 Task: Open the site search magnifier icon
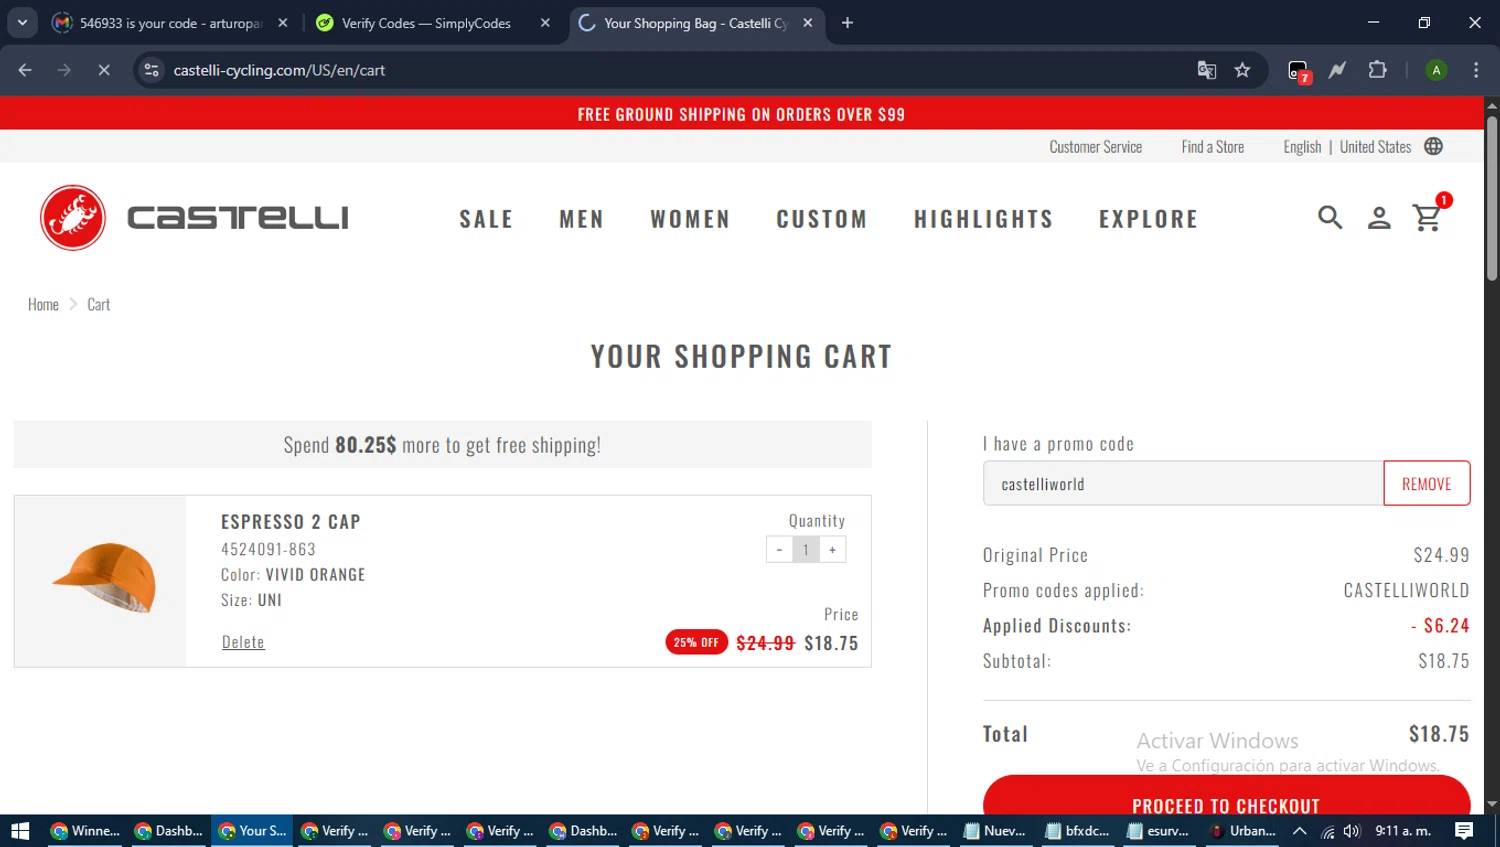(1330, 217)
